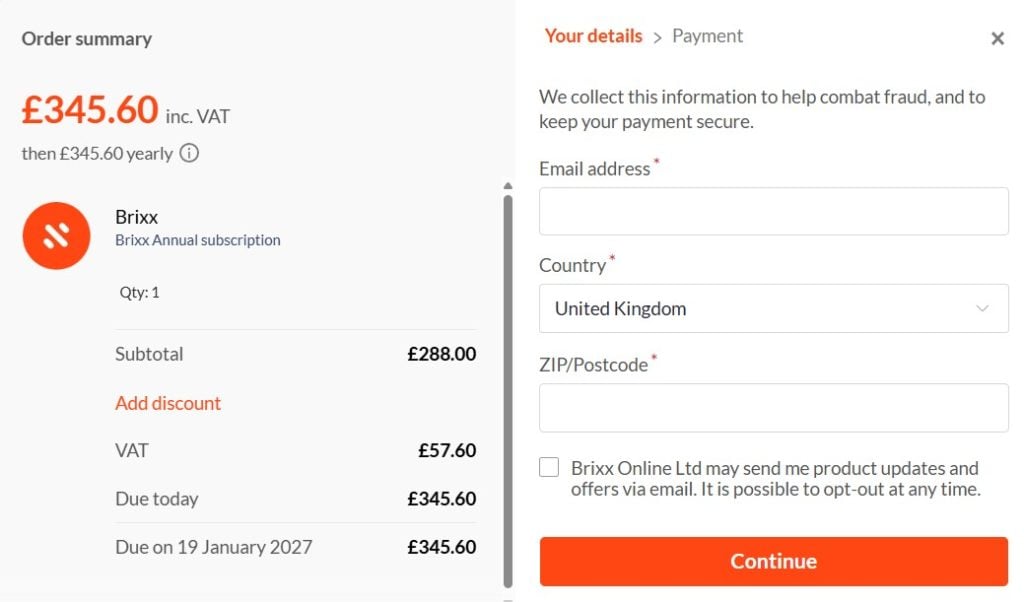
Task: Open the Add discount link
Action: click(x=168, y=403)
